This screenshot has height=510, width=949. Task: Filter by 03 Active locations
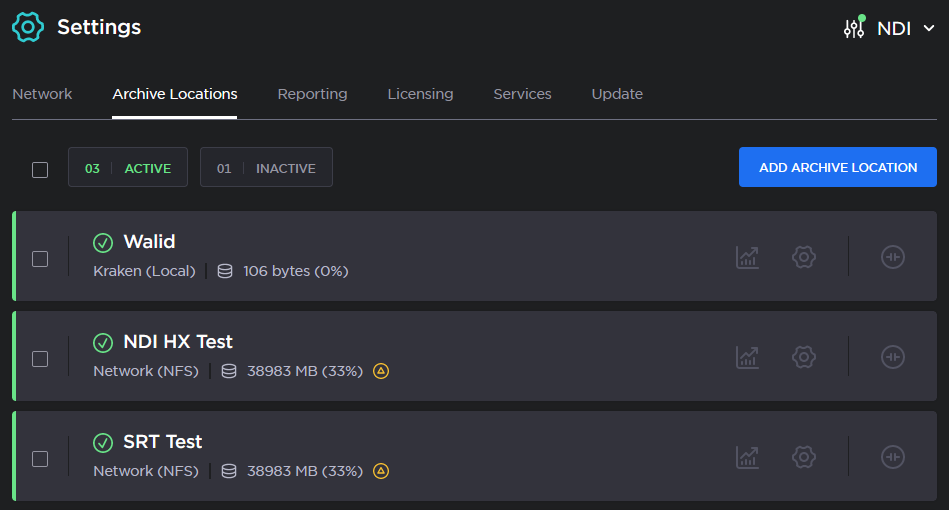pos(128,168)
